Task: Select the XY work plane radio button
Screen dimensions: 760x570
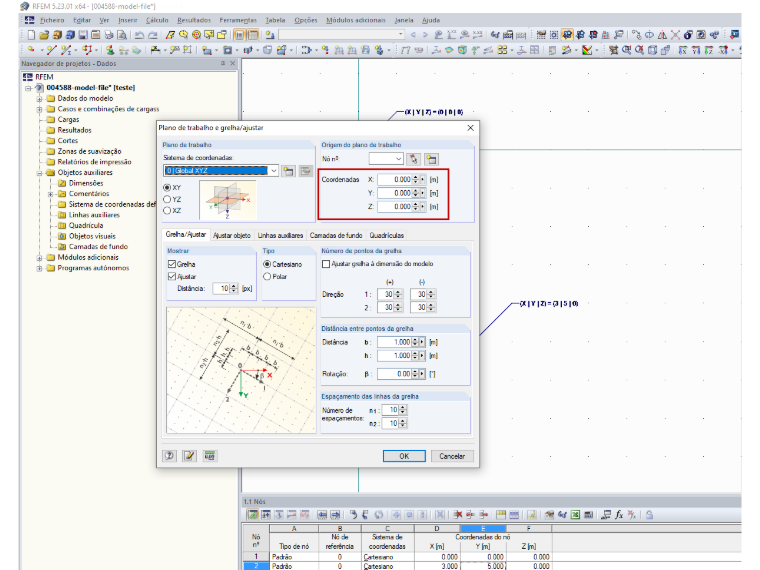Action: tap(167, 188)
